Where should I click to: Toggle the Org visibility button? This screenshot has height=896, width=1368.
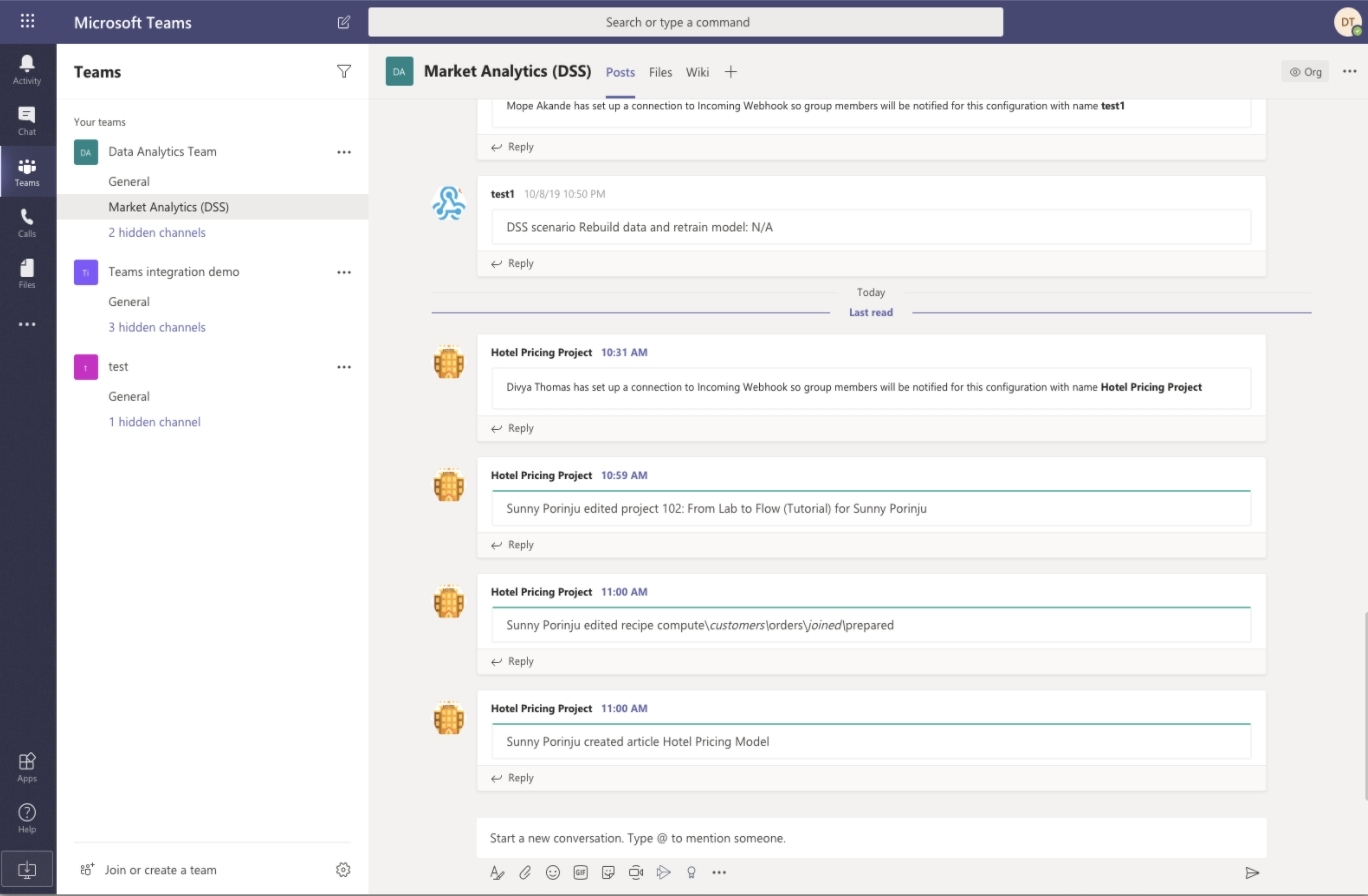(x=1305, y=72)
